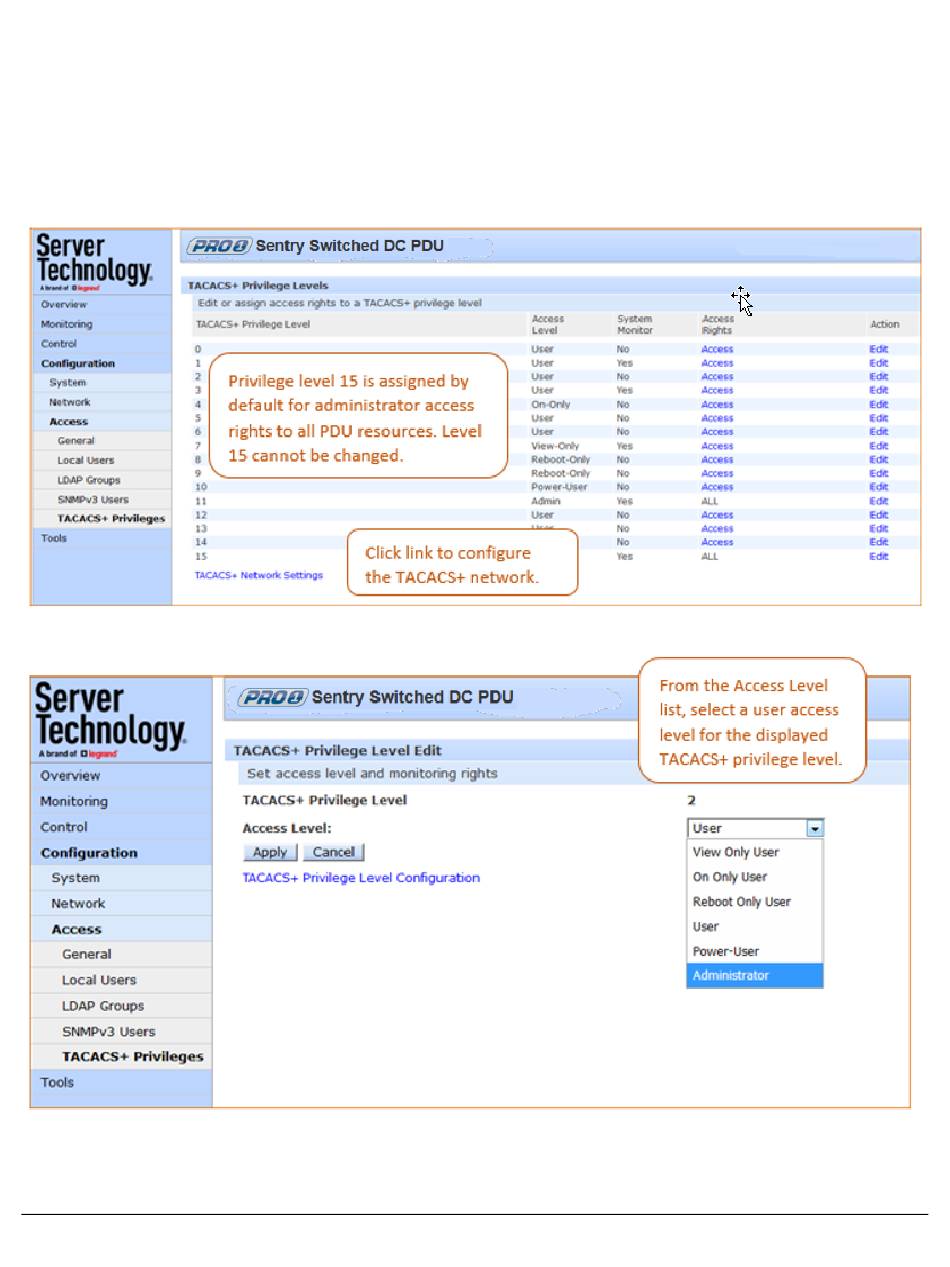The image size is (950, 1267).
Task: Open Tools in Privilege Level Edit page sidebar
Action: click(x=57, y=1082)
